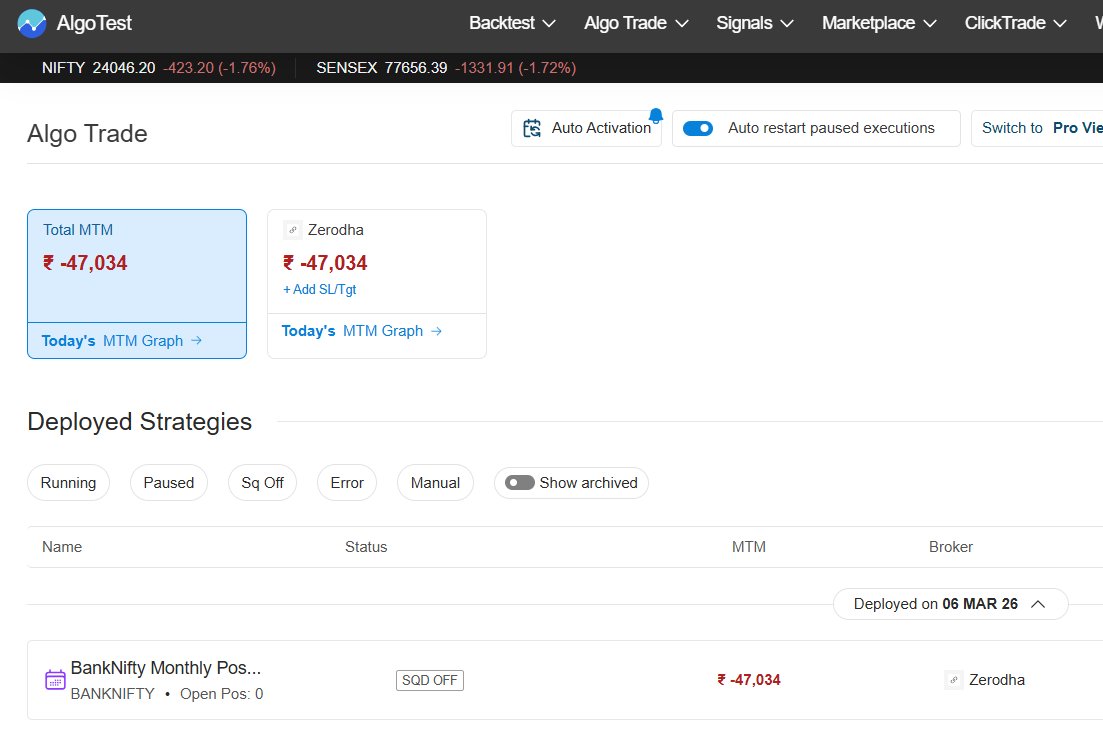Click the Deployed Strategies heading
The width and height of the screenshot is (1103, 746).
click(139, 422)
